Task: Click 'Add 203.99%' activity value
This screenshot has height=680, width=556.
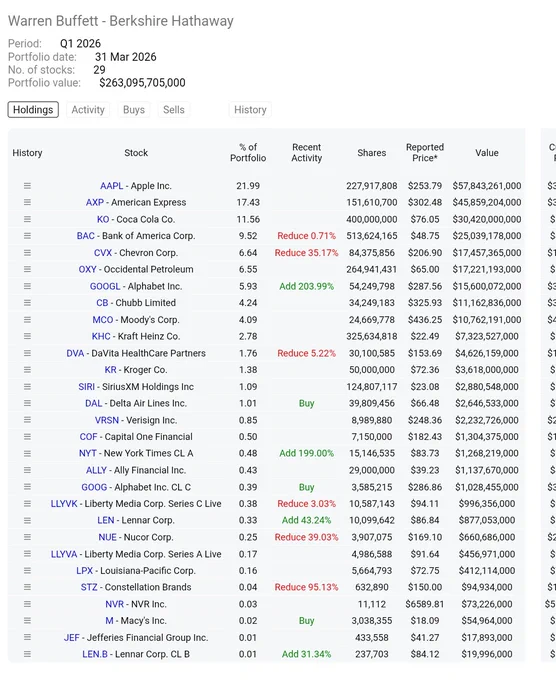Action: (307, 286)
